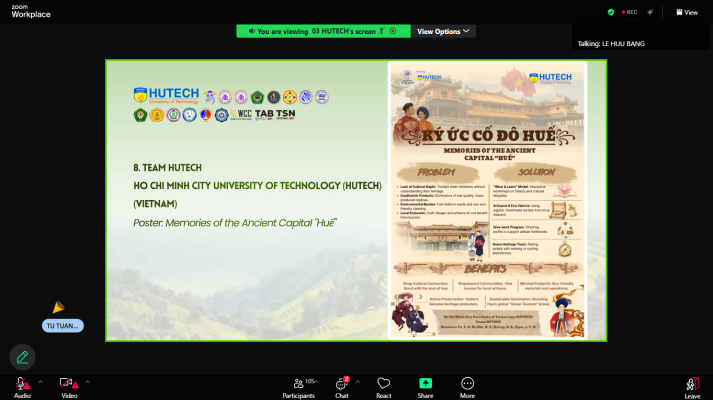Open the React heart menu
The width and height of the screenshot is (713, 400).
point(383,388)
